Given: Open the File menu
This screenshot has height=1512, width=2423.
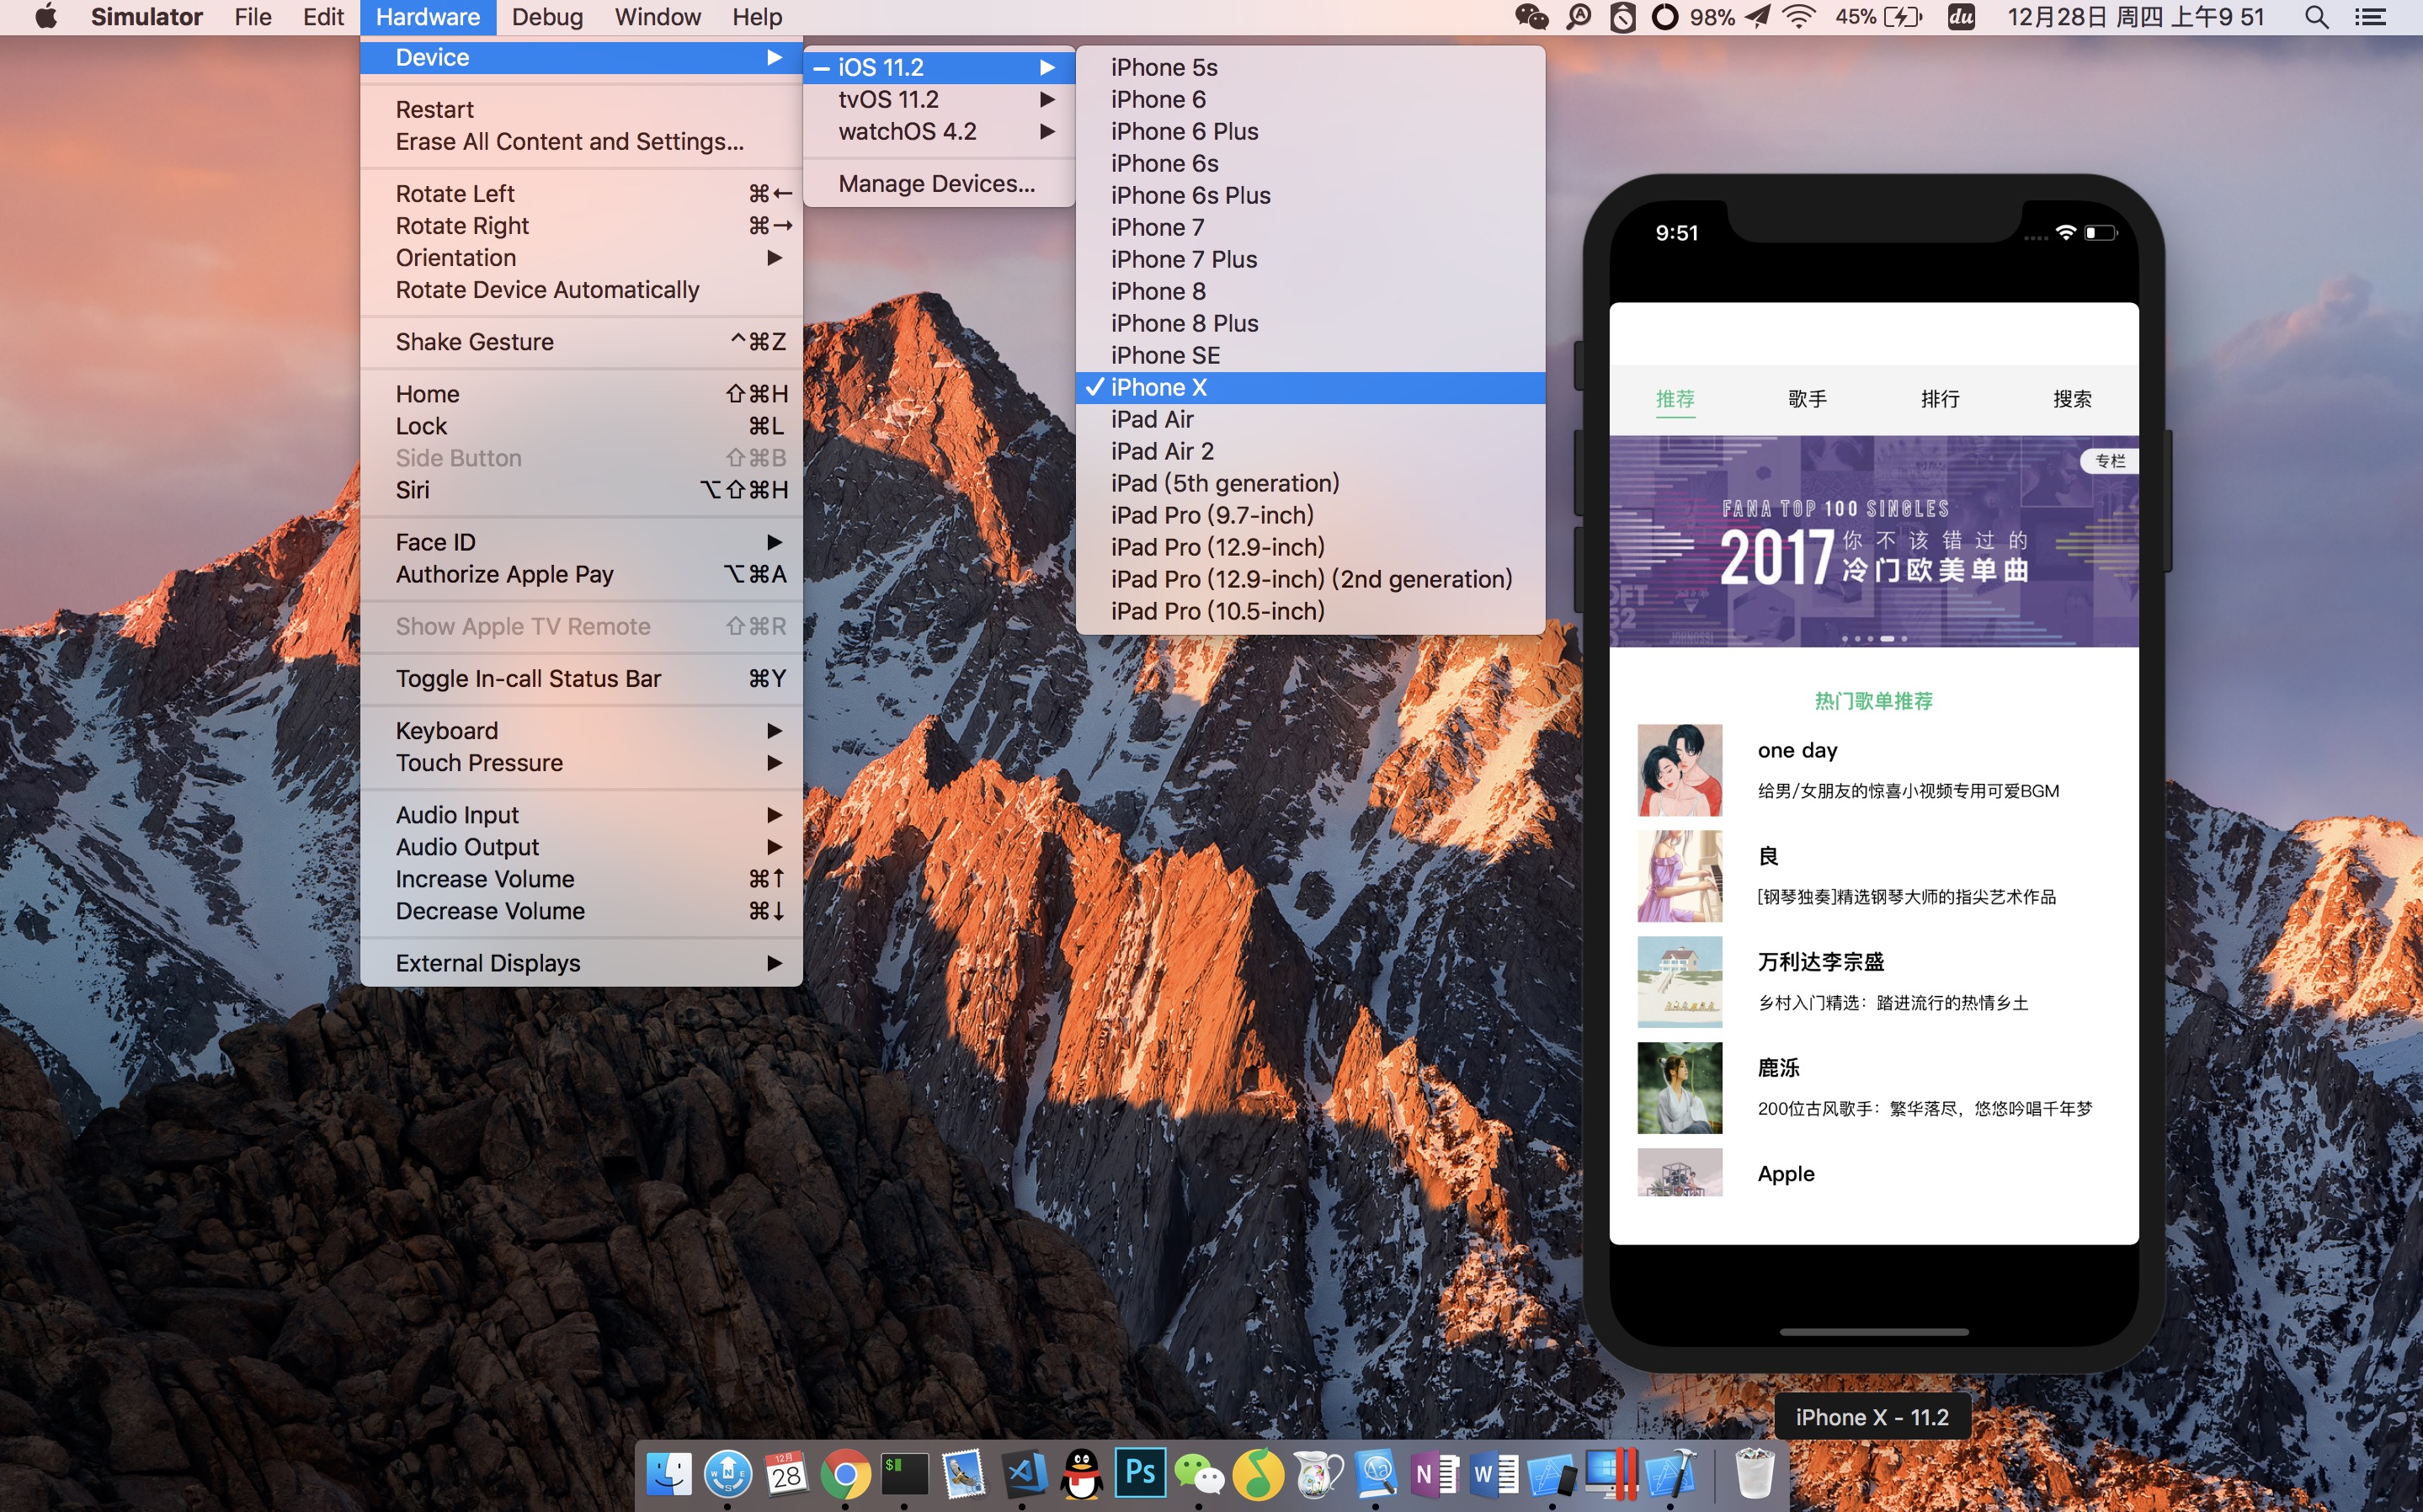Looking at the screenshot, I should point(252,17).
